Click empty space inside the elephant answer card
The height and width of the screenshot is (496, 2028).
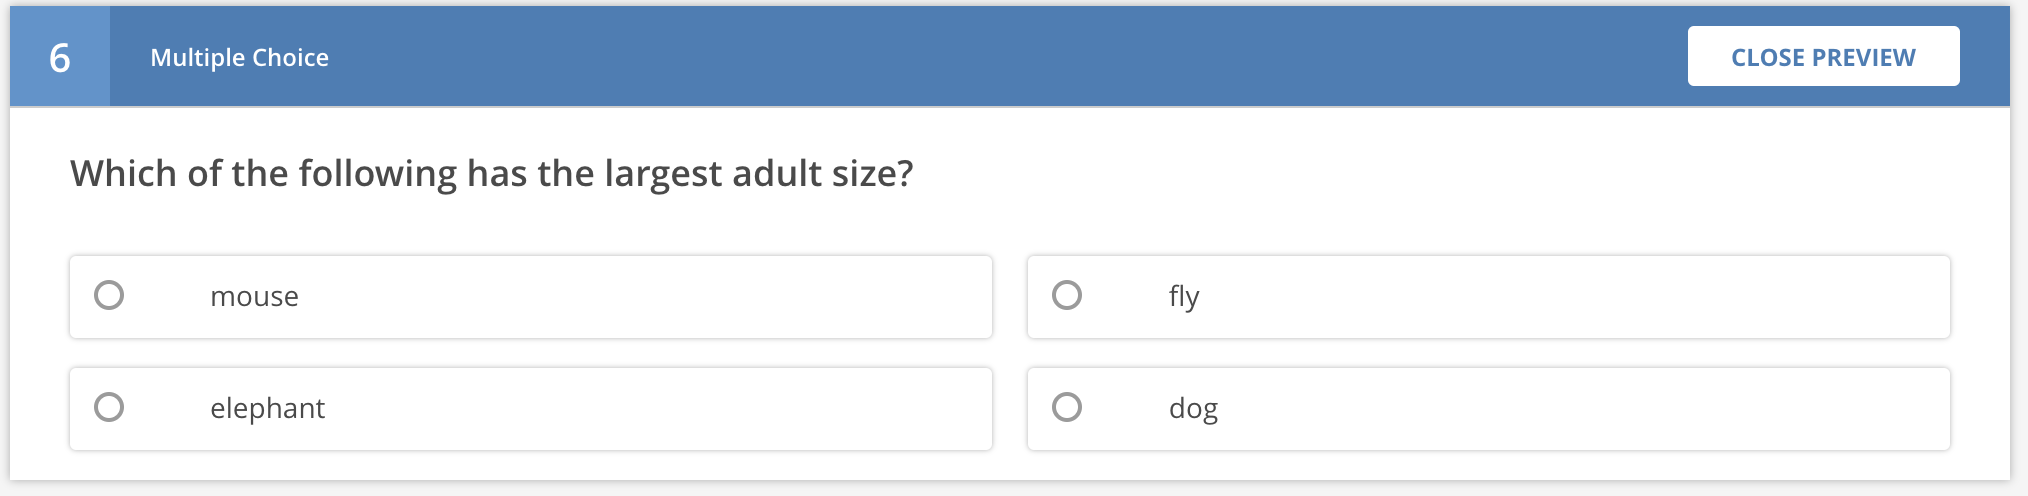(x=650, y=409)
